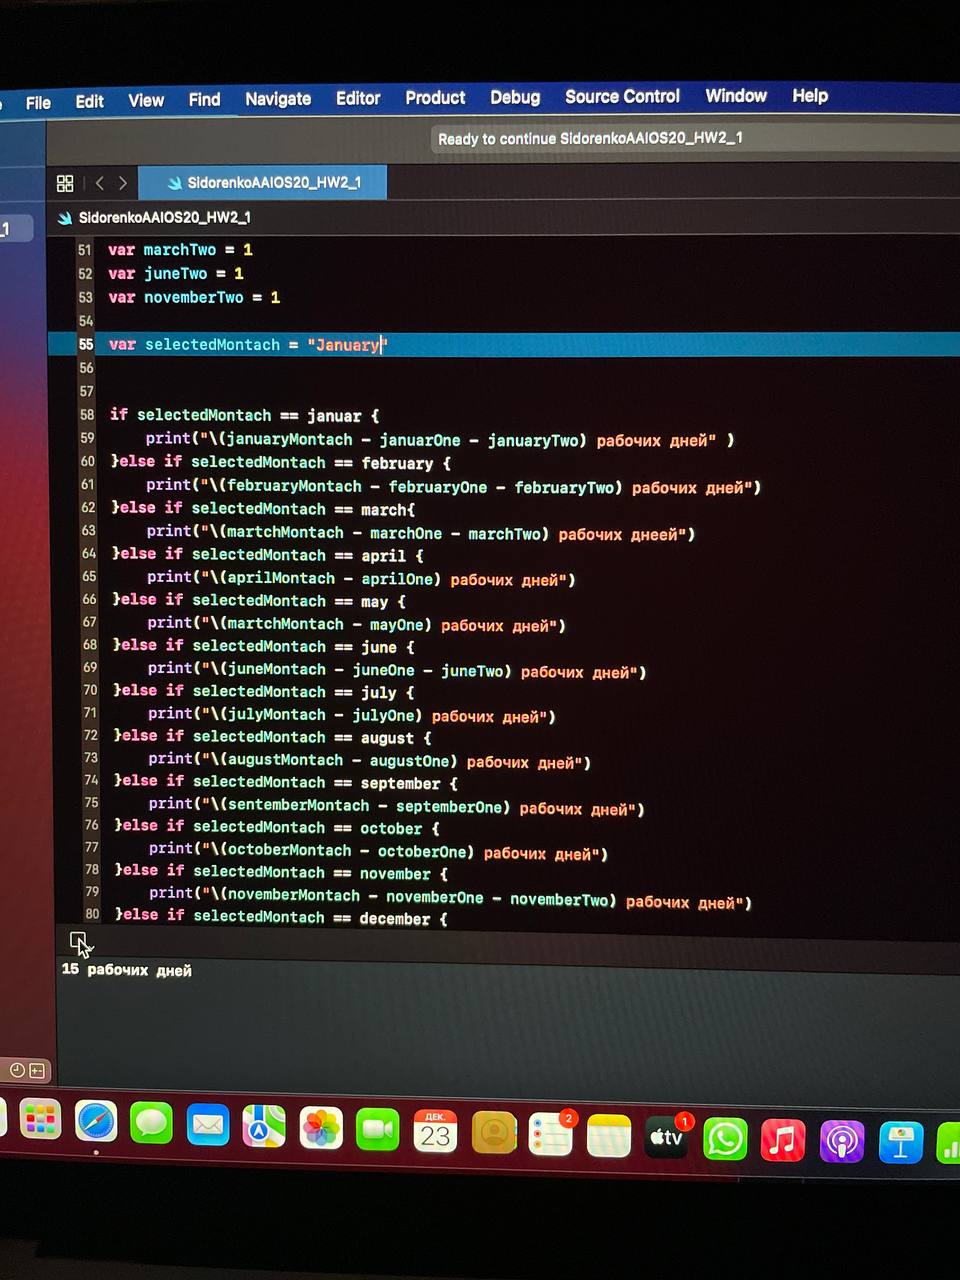Screen dimensions: 960x1280
Task: Click the "January" string on line 55
Action: point(346,345)
